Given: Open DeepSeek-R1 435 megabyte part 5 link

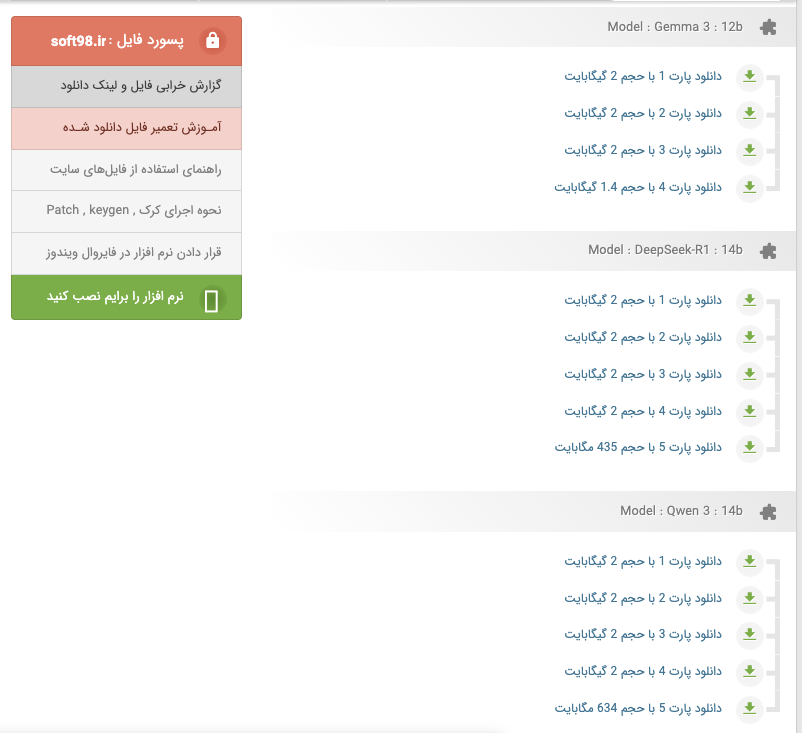Looking at the screenshot, I should pos(638,447).
